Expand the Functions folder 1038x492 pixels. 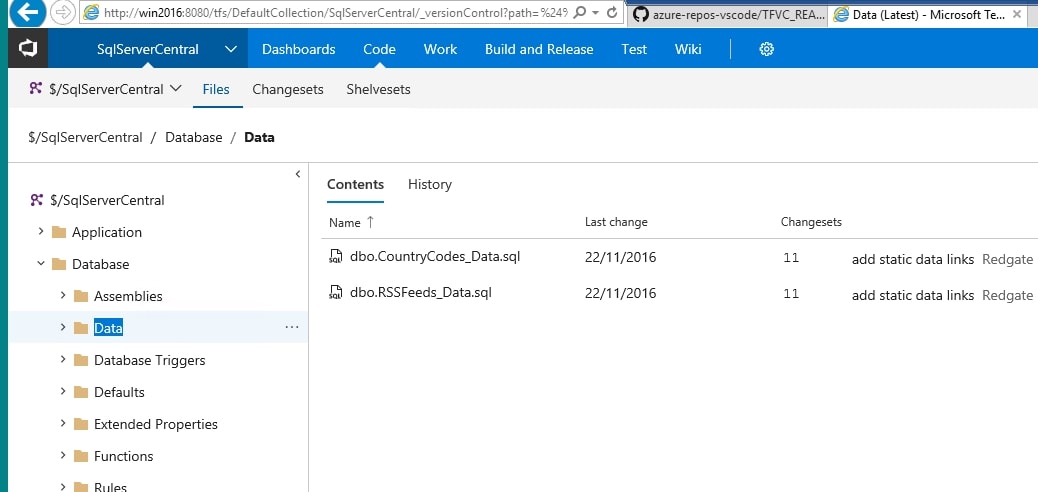[63, 455]
